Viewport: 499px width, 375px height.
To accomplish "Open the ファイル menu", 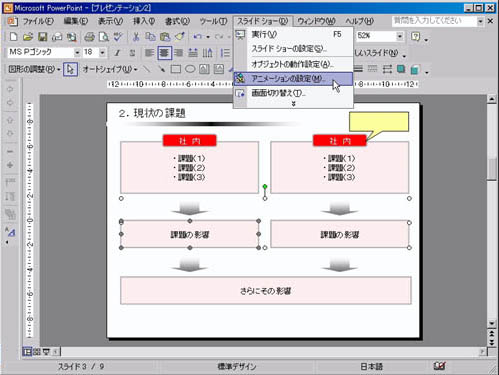I will [38, 21].
